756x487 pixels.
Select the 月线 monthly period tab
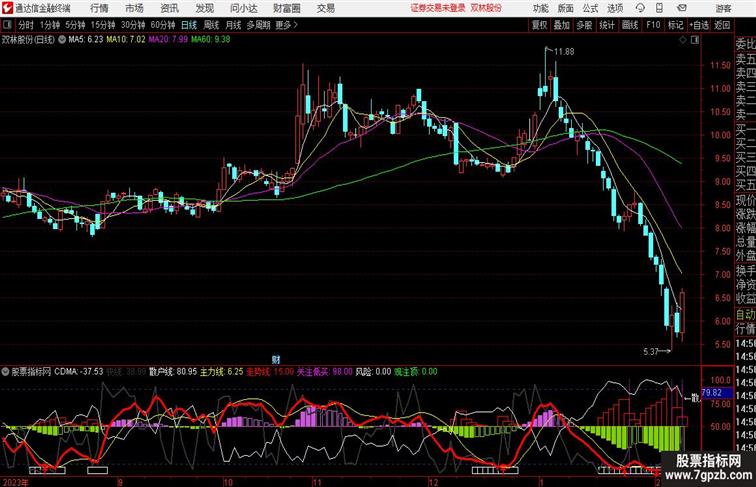point(233,25)
